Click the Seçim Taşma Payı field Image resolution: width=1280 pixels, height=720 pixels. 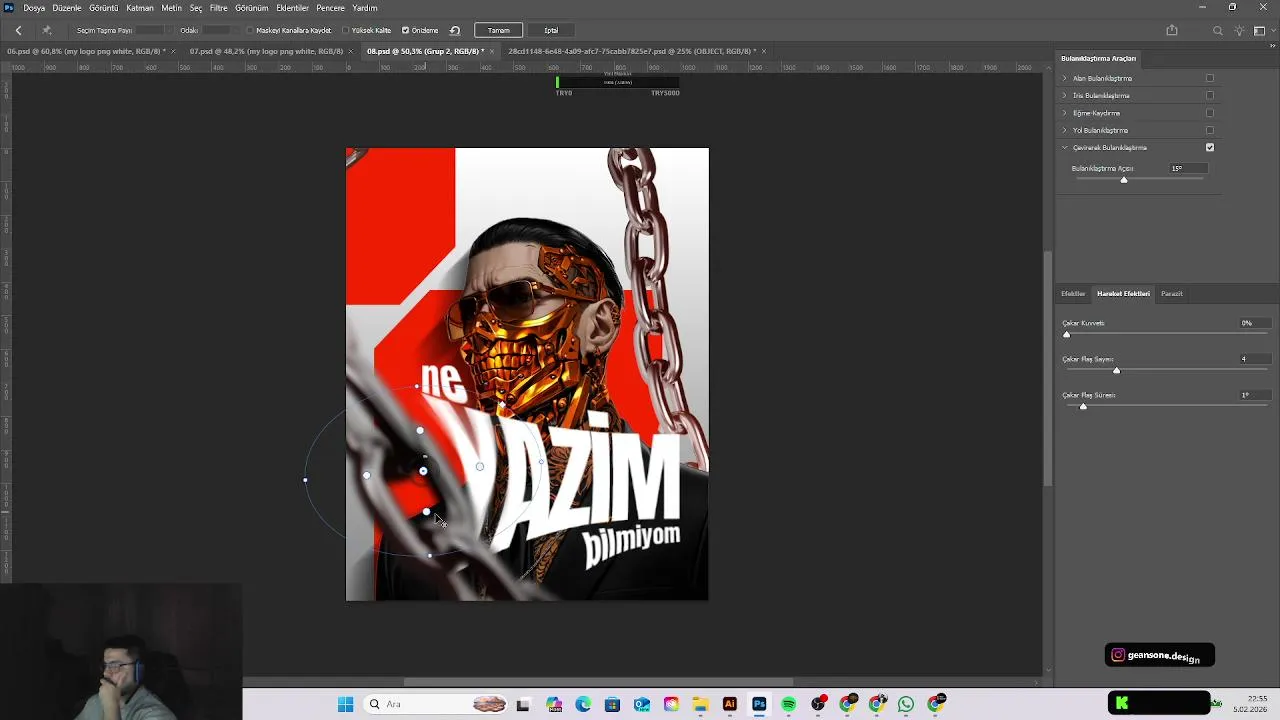click(x=148, y=30)
